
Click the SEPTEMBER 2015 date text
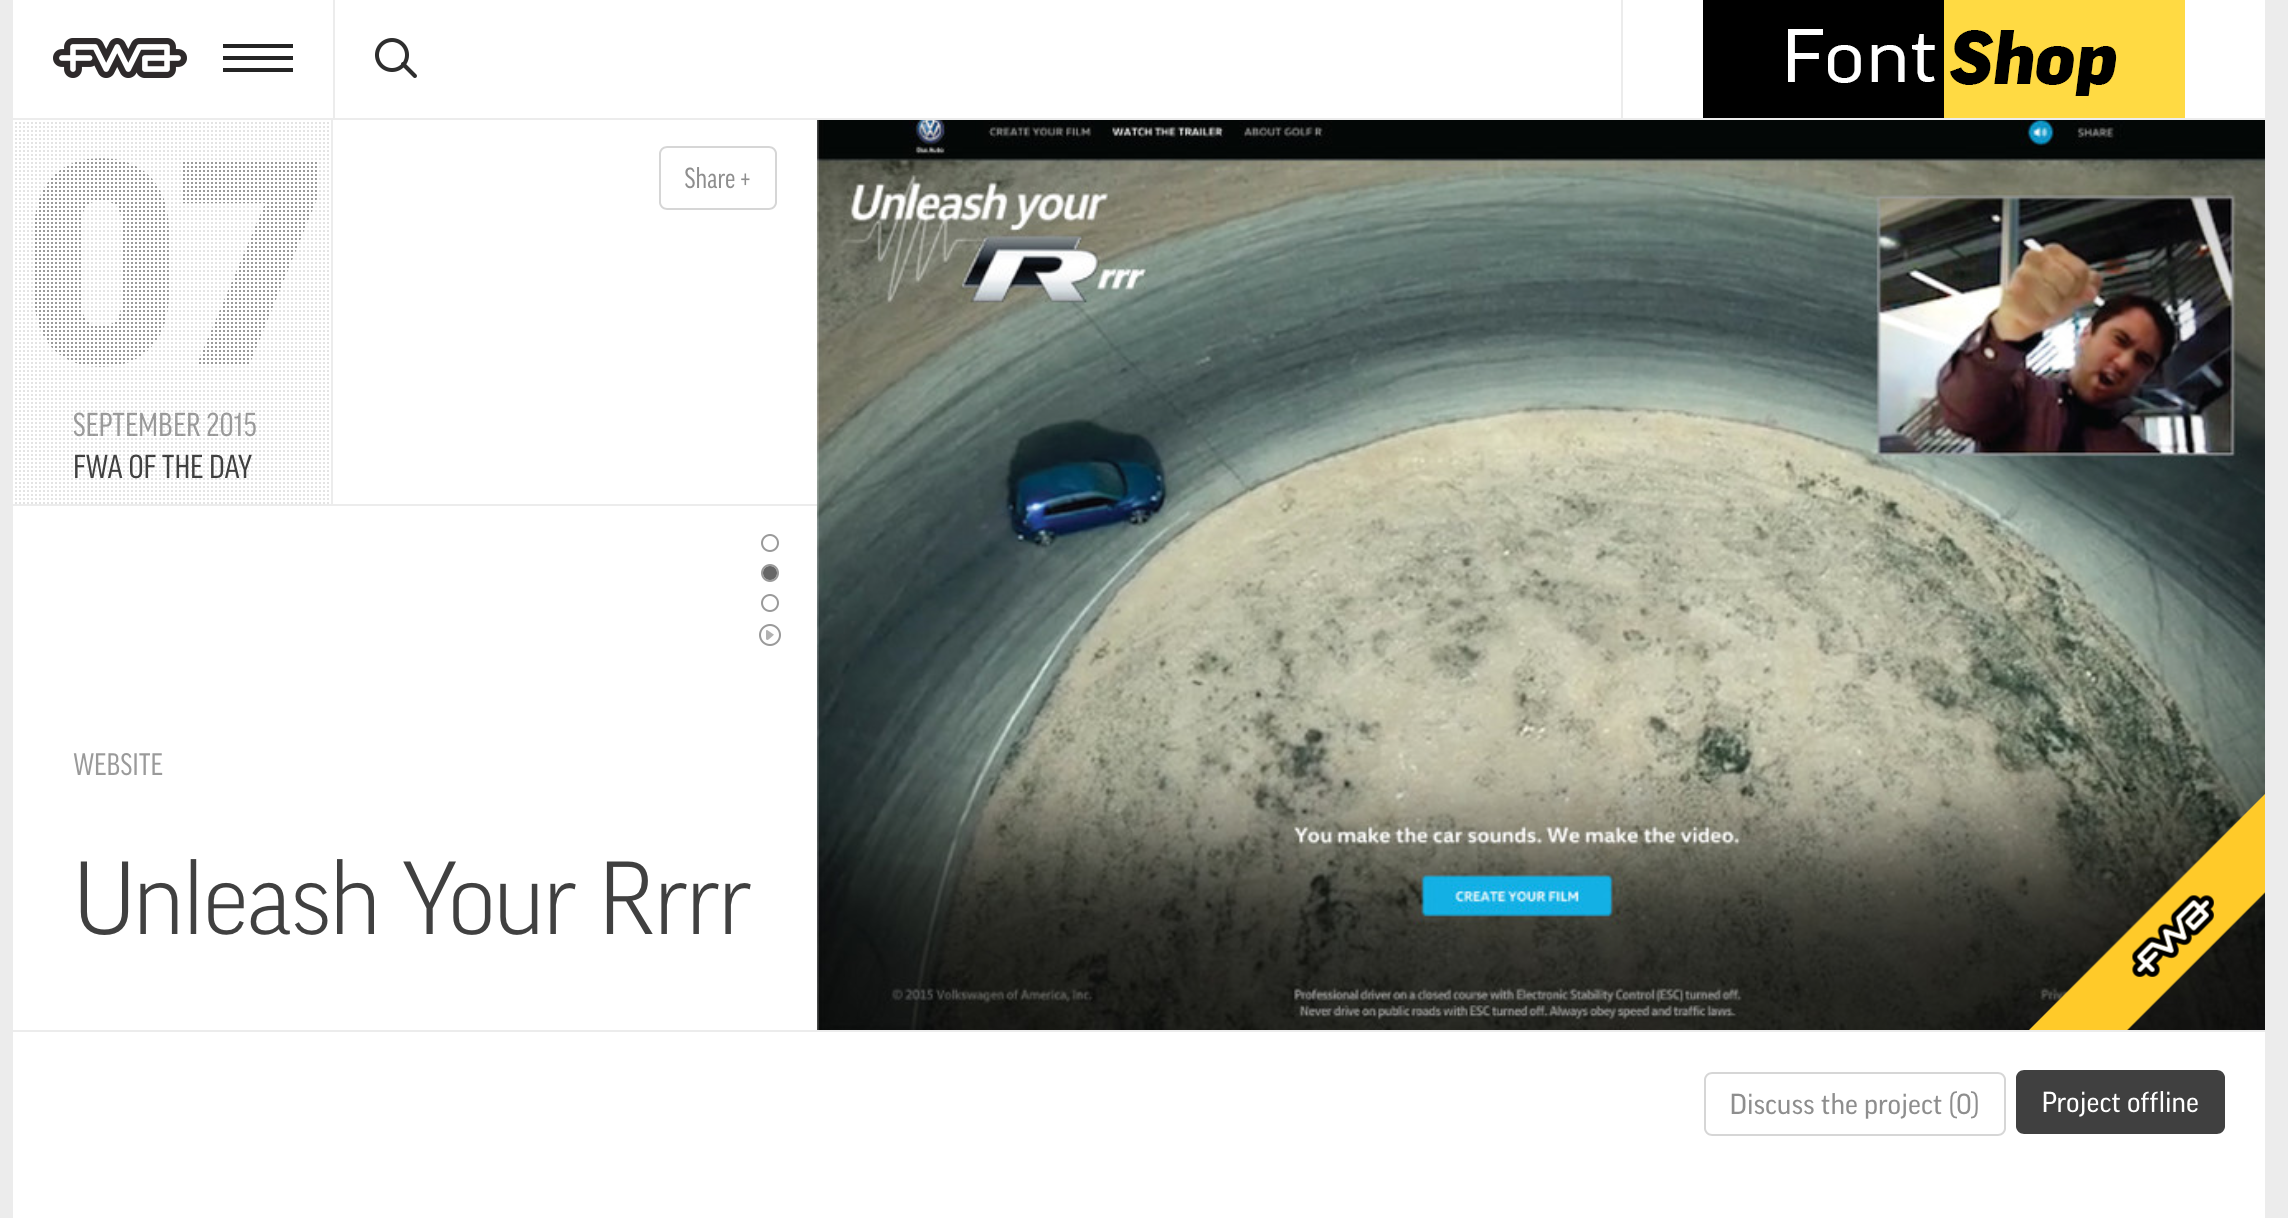point(165,425)
